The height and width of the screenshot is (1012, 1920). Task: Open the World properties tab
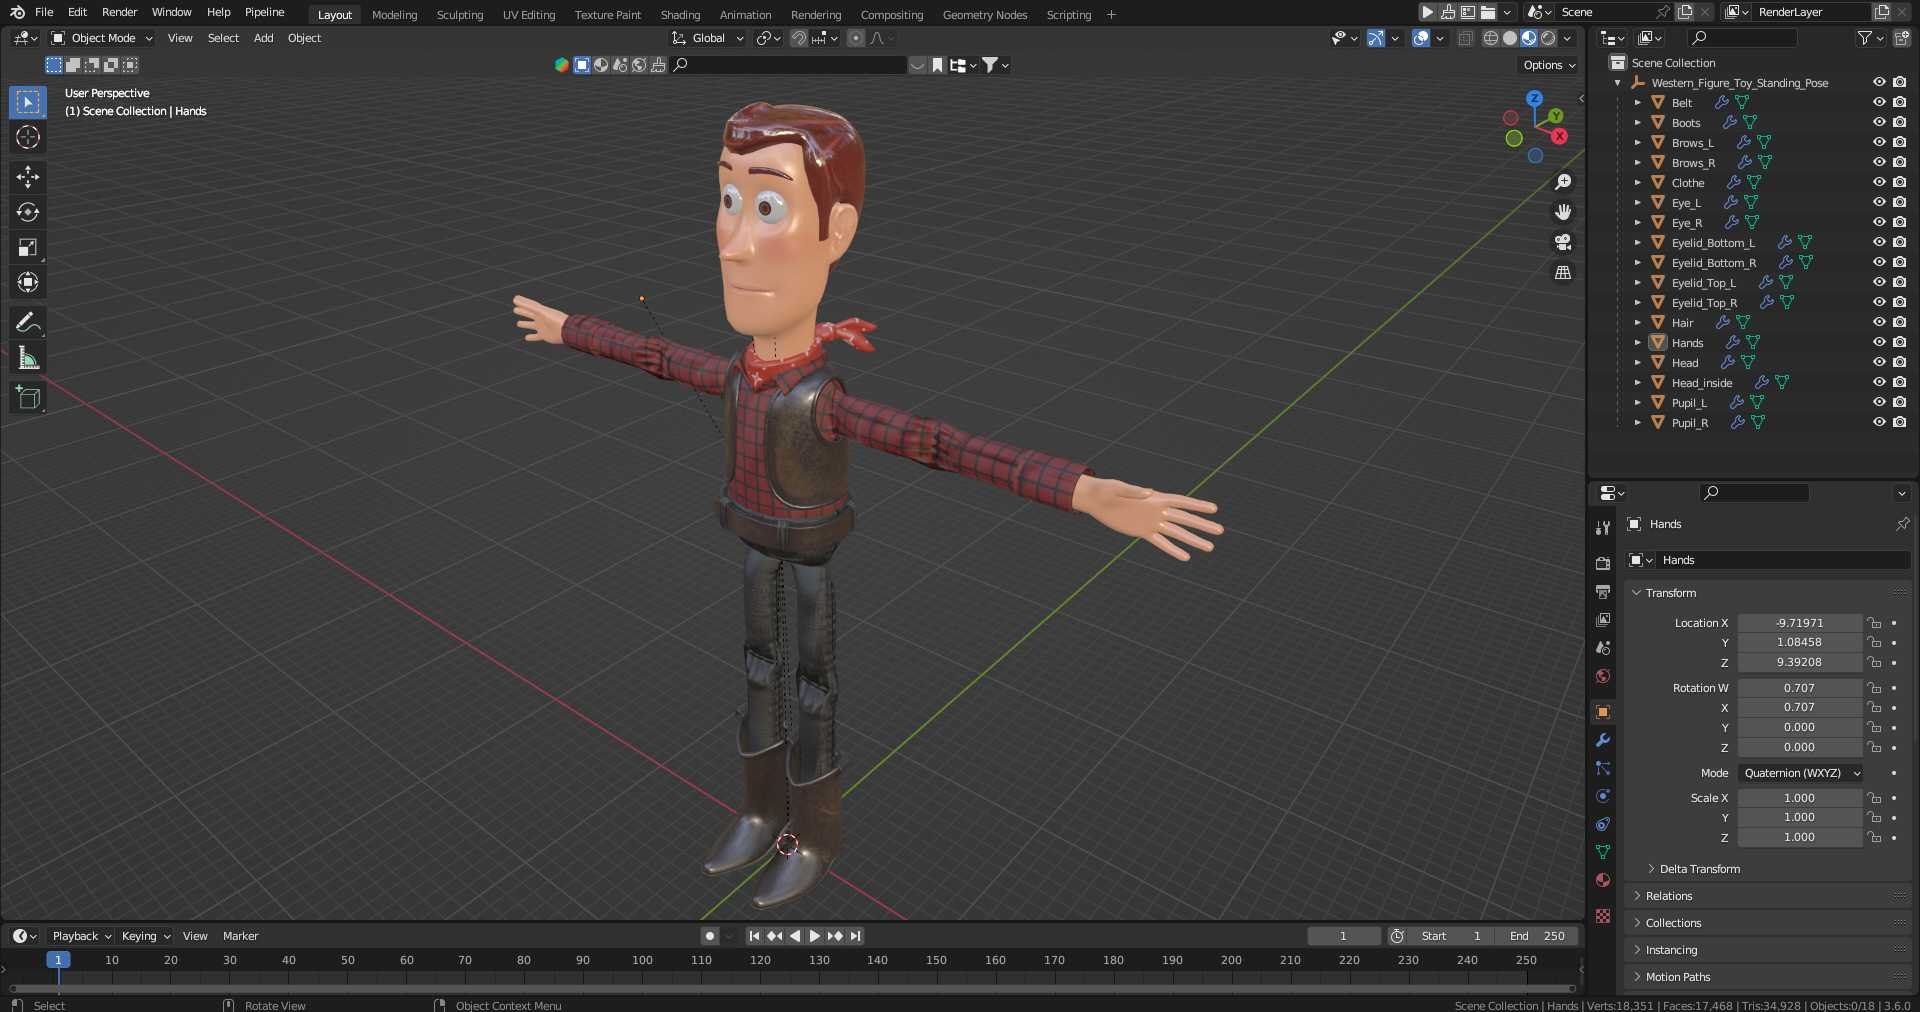point(1603,676)
